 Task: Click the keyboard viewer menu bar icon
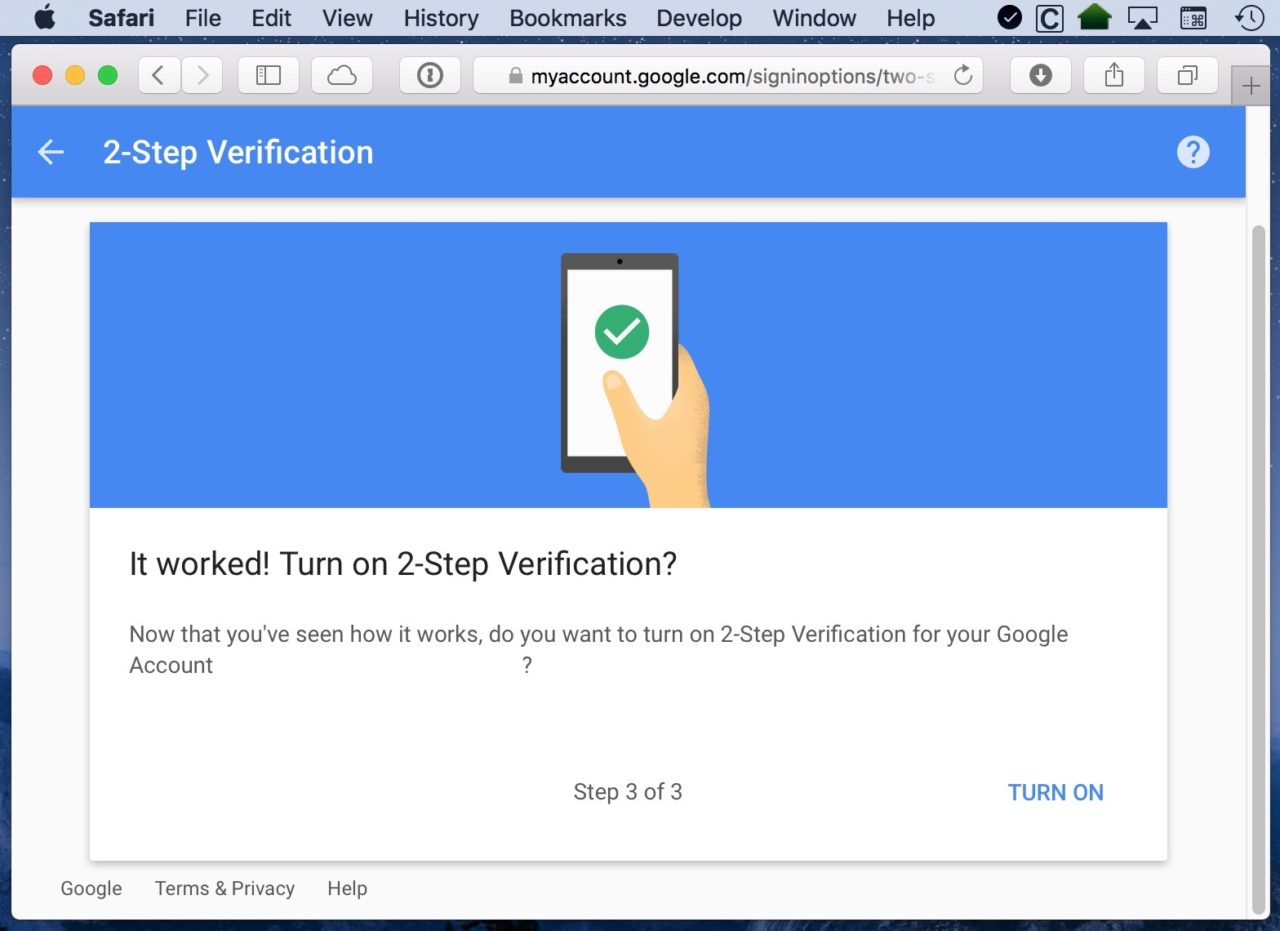click(x=1193, y=18)
